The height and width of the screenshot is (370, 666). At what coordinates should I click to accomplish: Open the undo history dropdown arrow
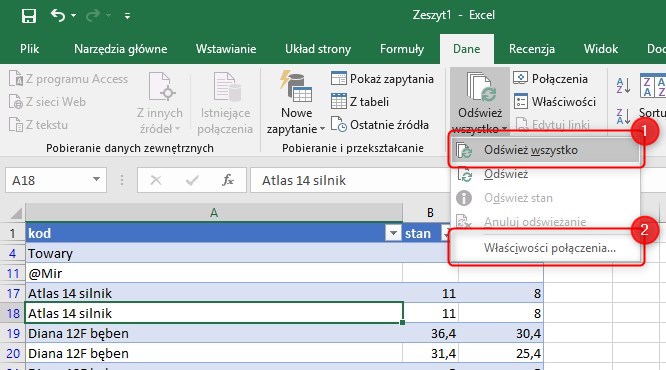[x=73, y=16]
